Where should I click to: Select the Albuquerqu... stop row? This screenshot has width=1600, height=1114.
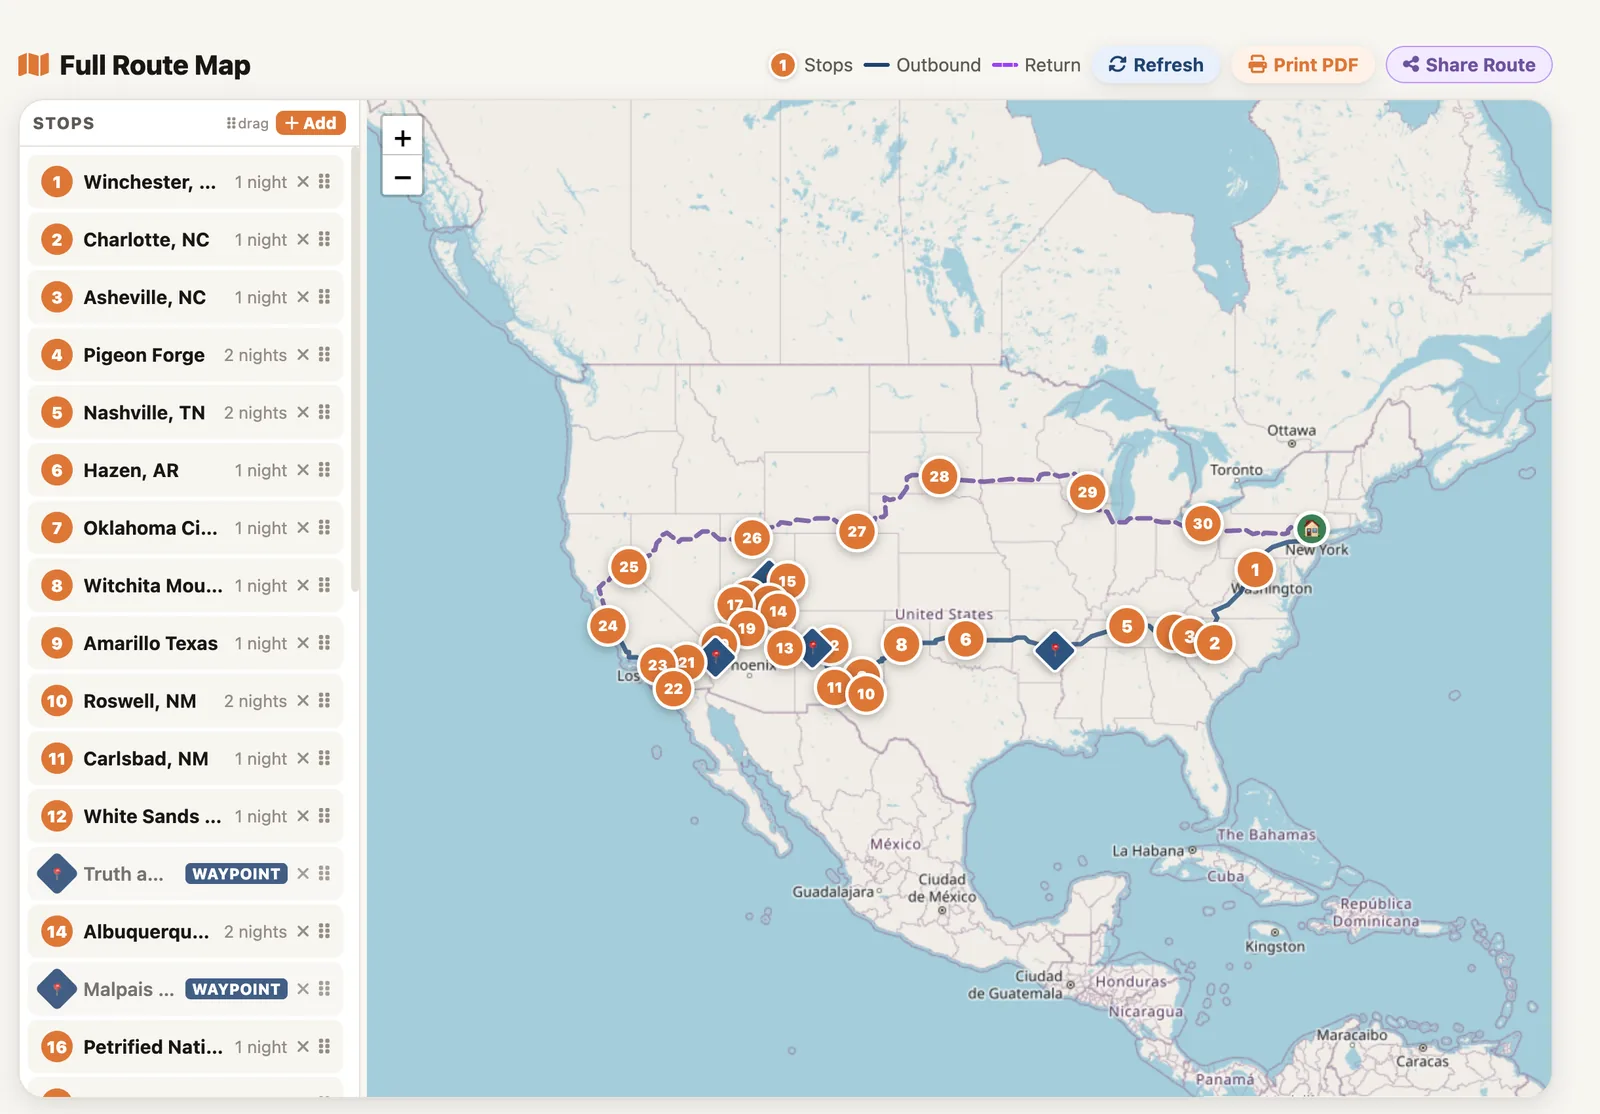[186, 932]
